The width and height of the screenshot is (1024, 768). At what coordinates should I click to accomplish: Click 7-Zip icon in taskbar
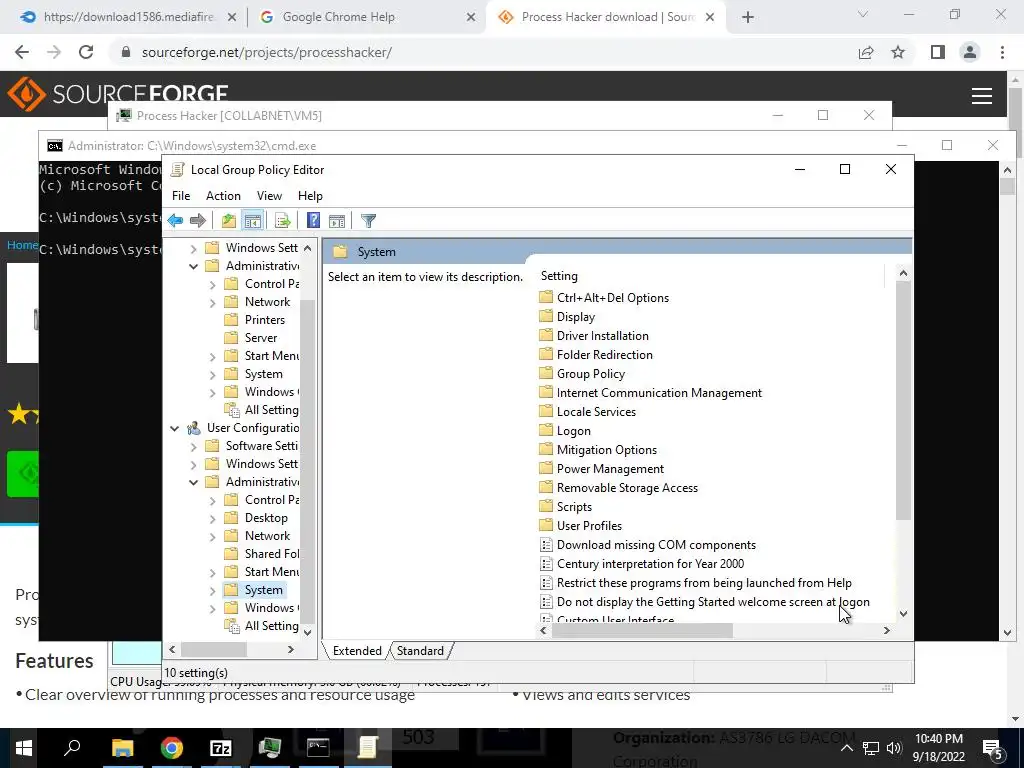[x=220, y=748]
